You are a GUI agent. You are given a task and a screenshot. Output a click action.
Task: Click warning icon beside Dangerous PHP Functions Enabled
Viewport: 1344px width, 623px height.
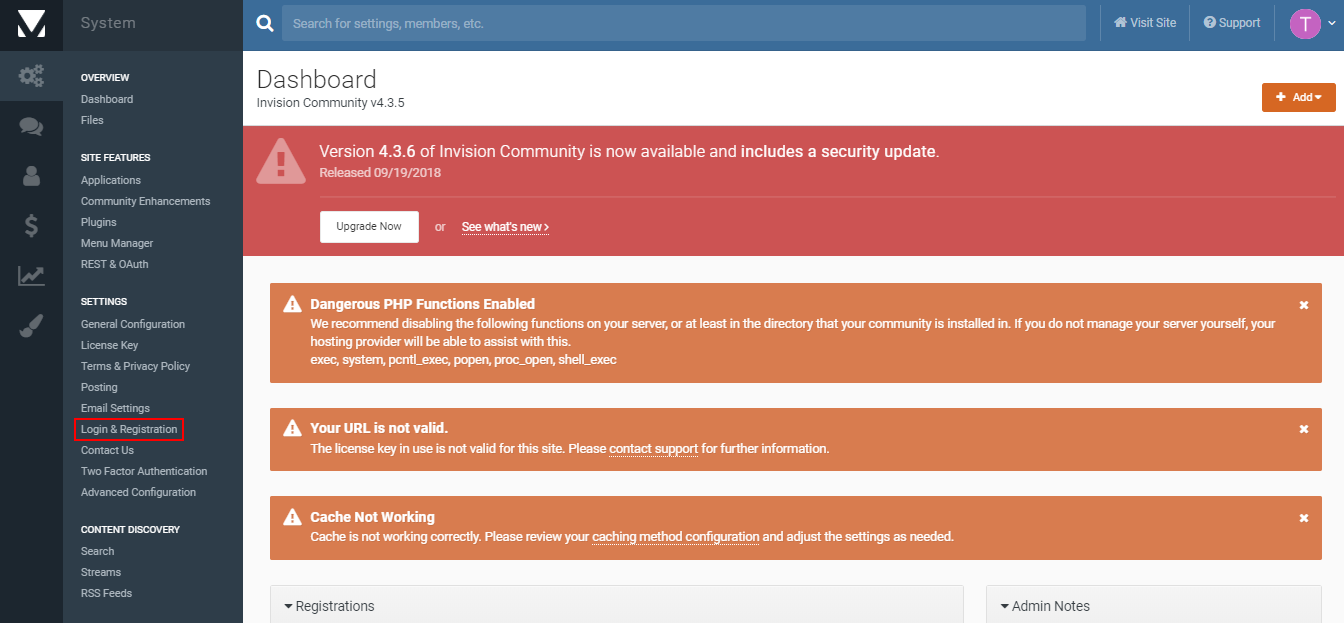292,304
